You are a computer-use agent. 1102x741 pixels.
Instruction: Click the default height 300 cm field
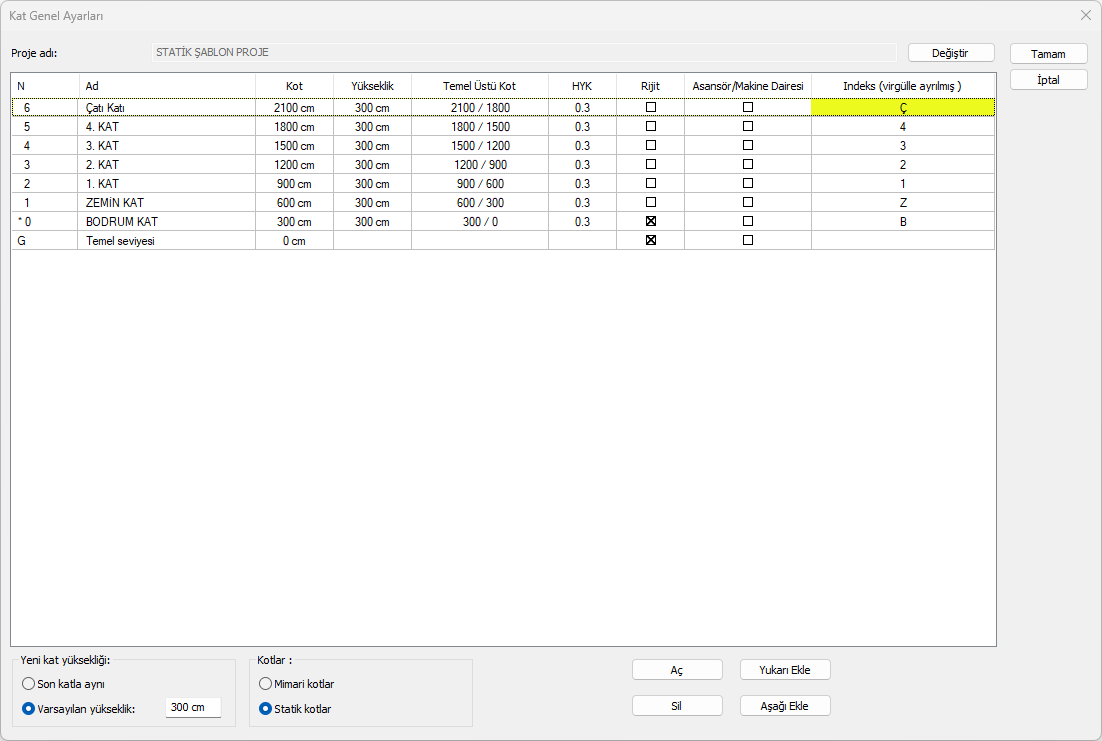(x=192, y=708)
